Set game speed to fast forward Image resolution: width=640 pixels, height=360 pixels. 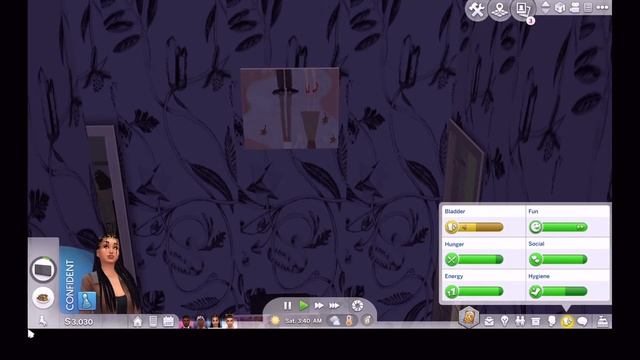[x=319, y=305]
